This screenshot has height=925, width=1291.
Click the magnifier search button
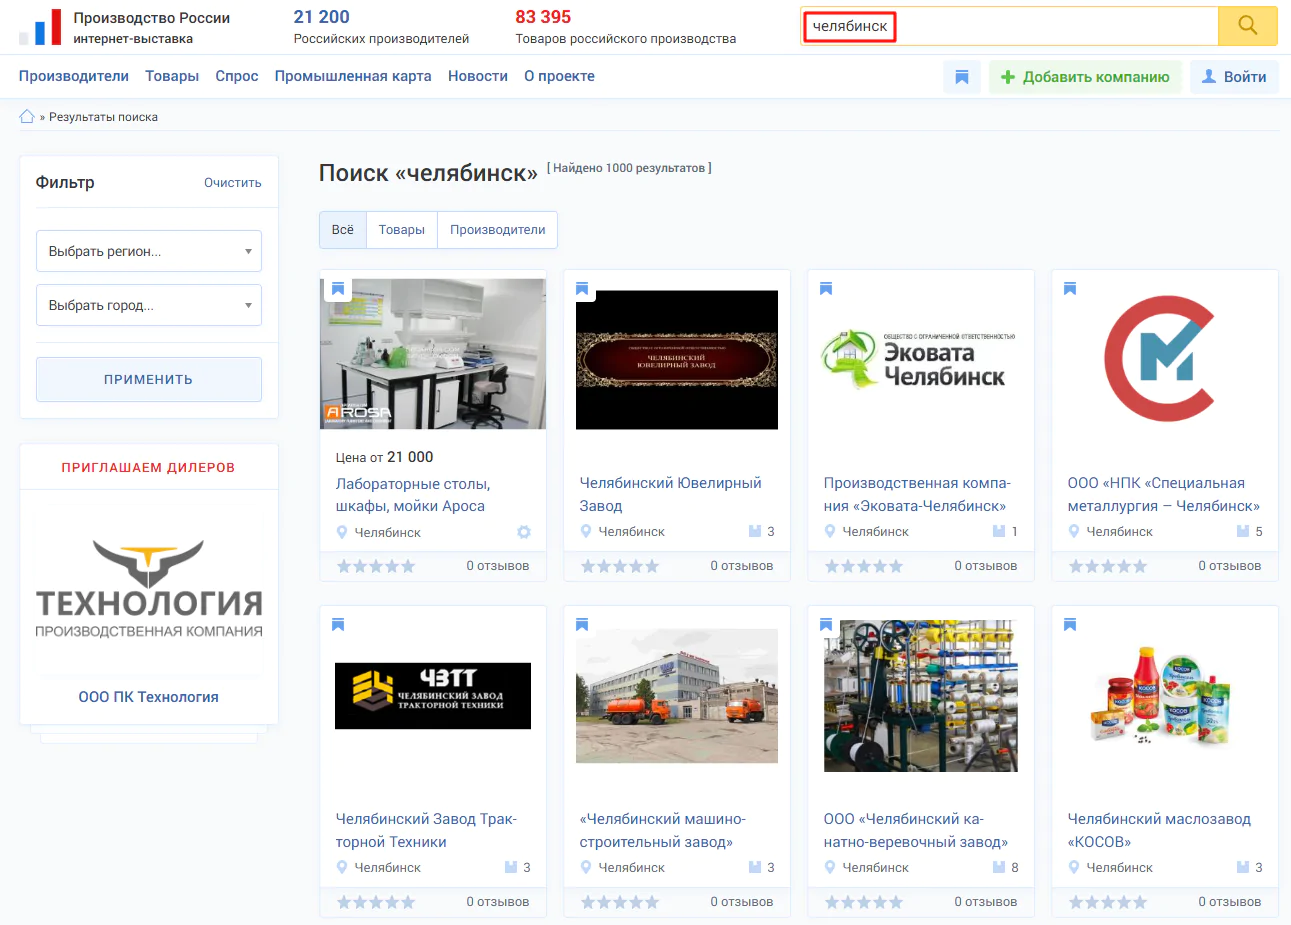[x=1247, y=26]
